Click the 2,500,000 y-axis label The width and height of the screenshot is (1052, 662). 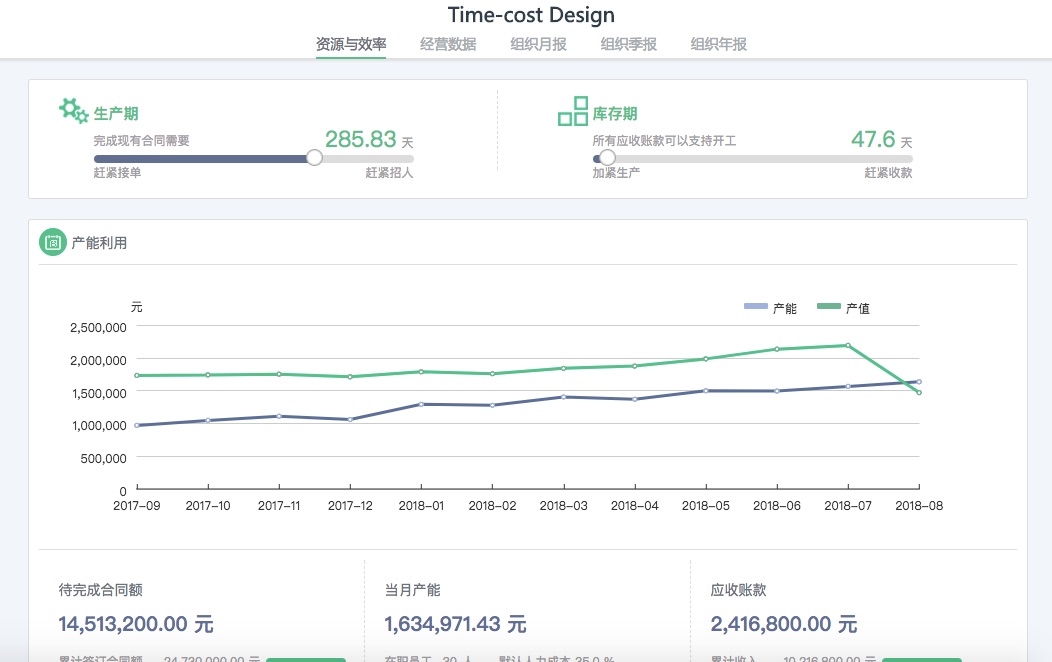98,327
